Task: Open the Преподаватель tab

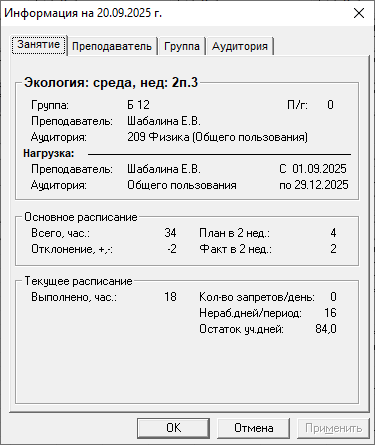Action: [x=112, y=46]
